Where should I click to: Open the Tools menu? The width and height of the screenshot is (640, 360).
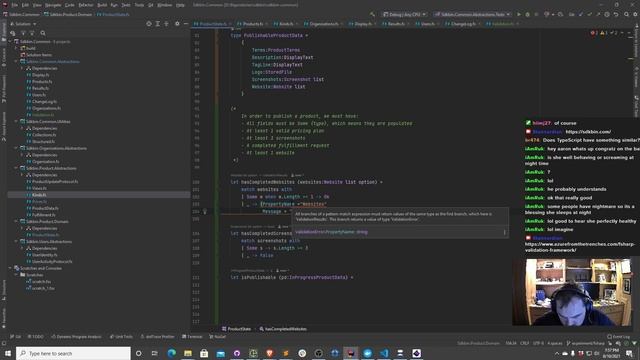(x=139, y=5)
